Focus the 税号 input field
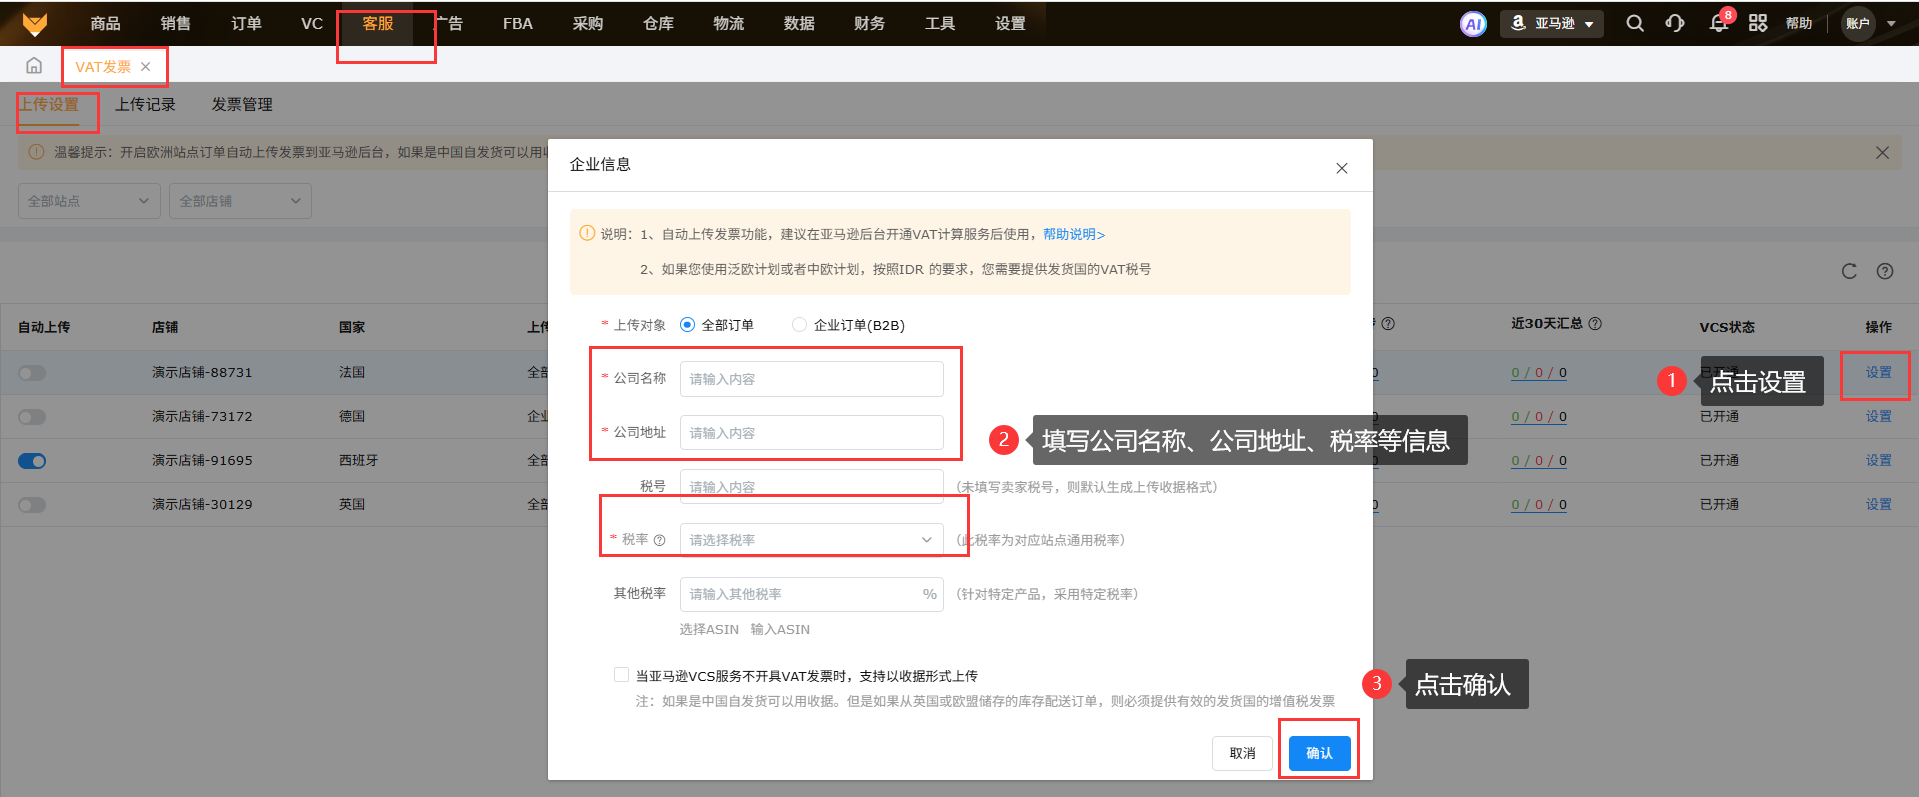The width and height of the screenshot is (1919, 797). pos(811,487)
